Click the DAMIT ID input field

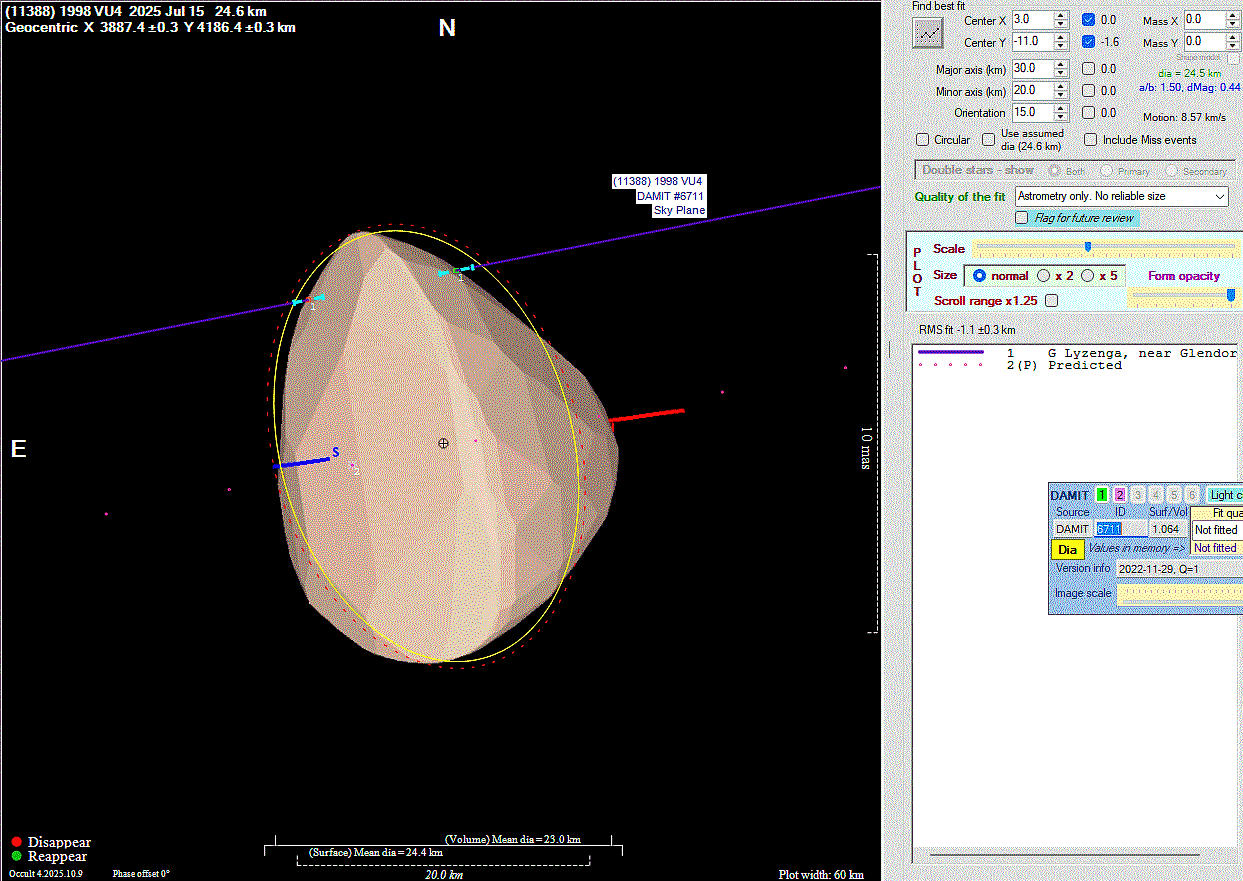pos(1120,529)
